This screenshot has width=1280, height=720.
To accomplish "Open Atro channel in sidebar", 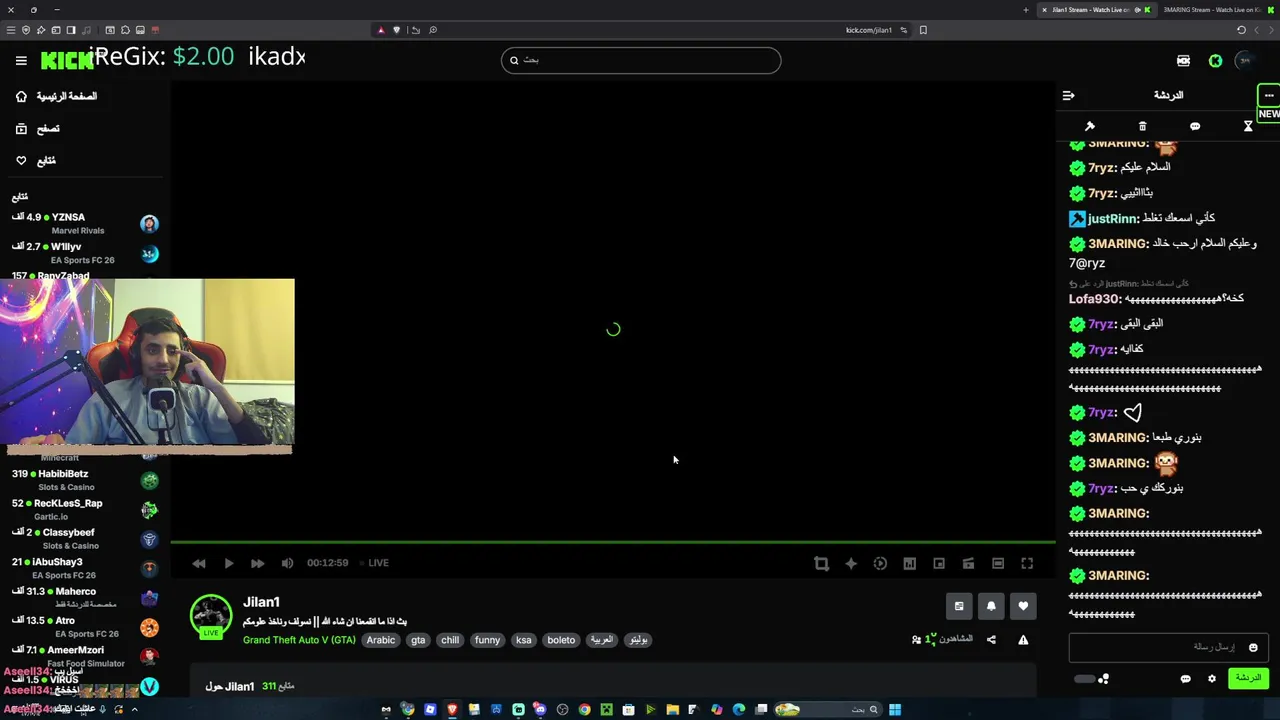I will point(85,627).
